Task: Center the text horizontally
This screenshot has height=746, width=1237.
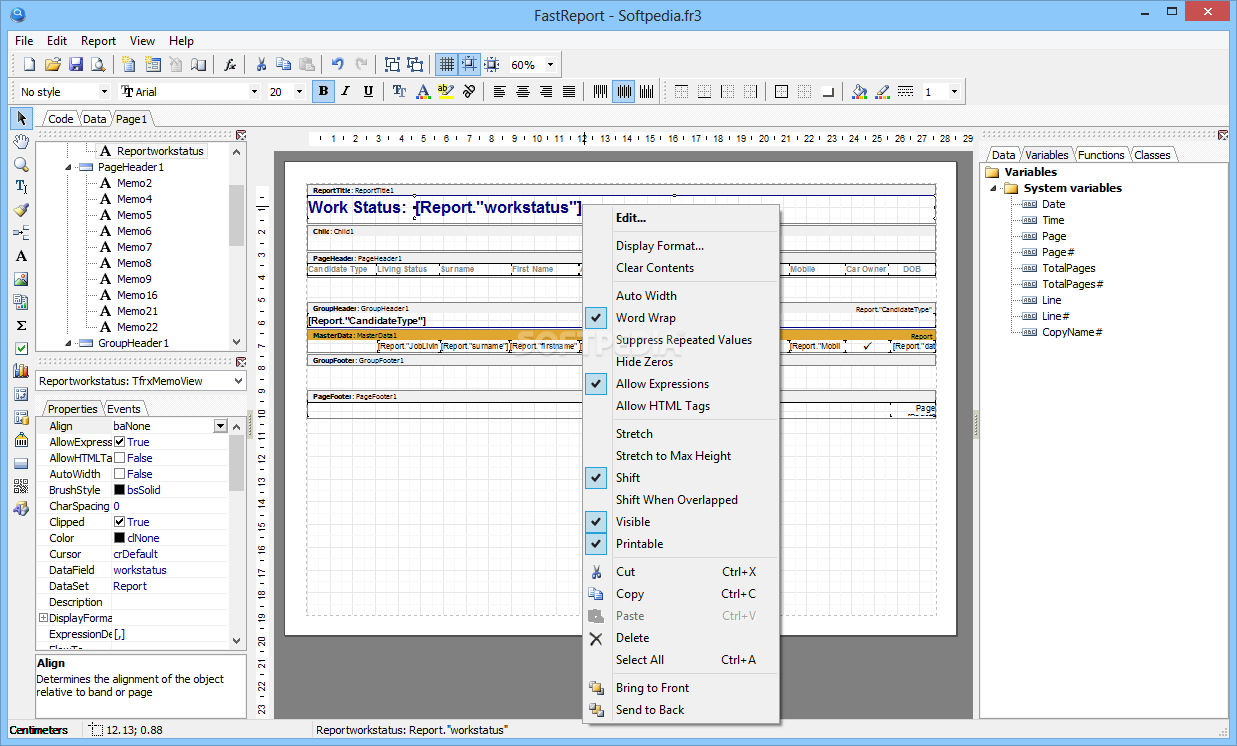Action: [x=523, y=92]
